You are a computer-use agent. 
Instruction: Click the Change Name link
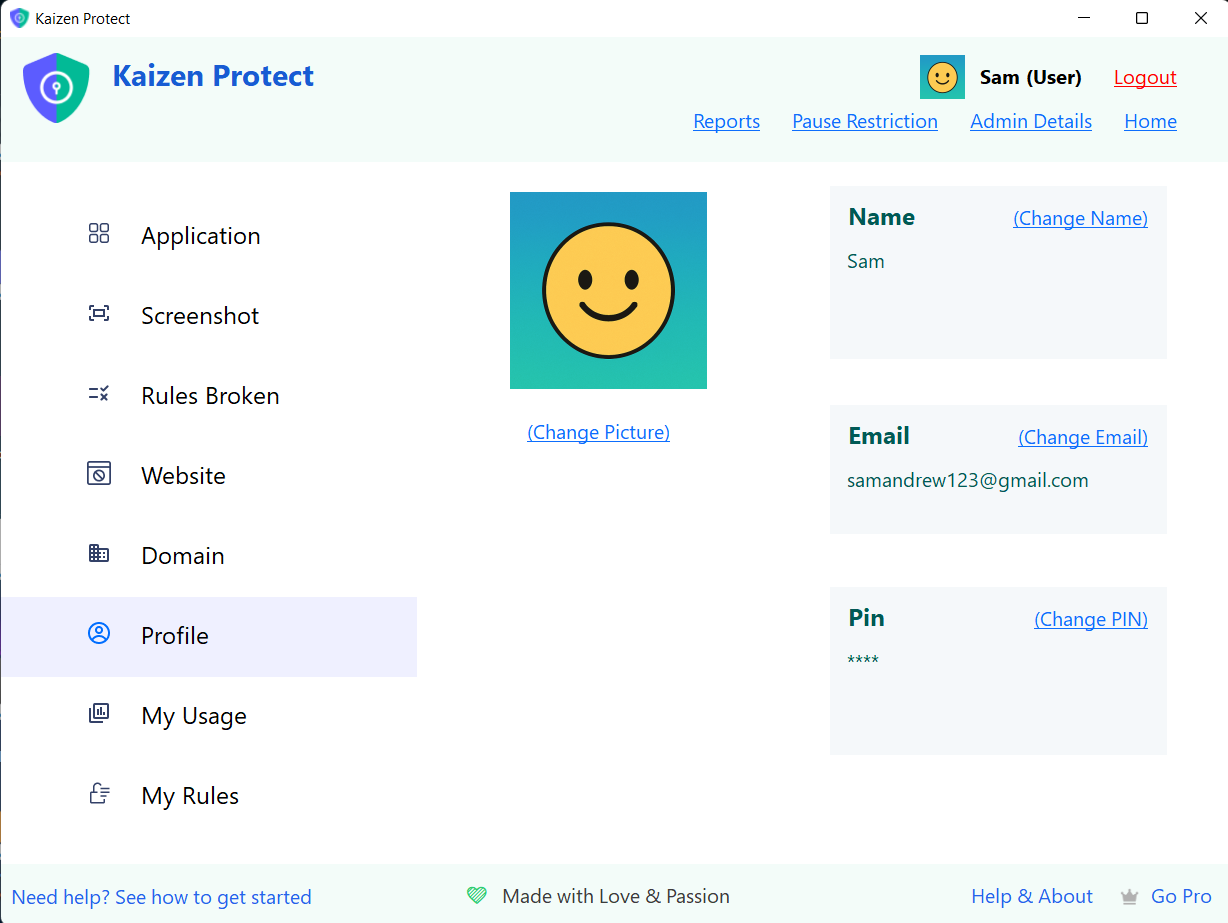(1080, 219)
